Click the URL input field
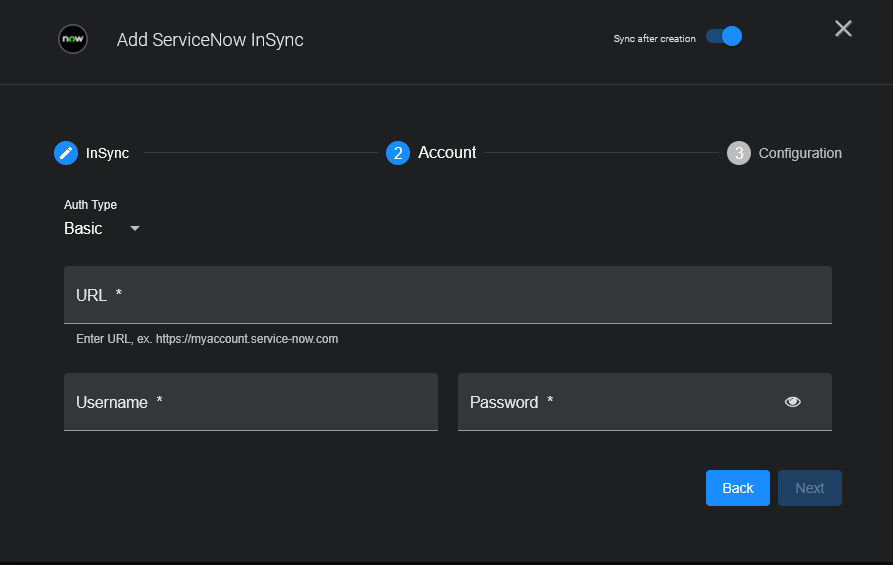This screenshot has width=893, height=565. (448, 295)
